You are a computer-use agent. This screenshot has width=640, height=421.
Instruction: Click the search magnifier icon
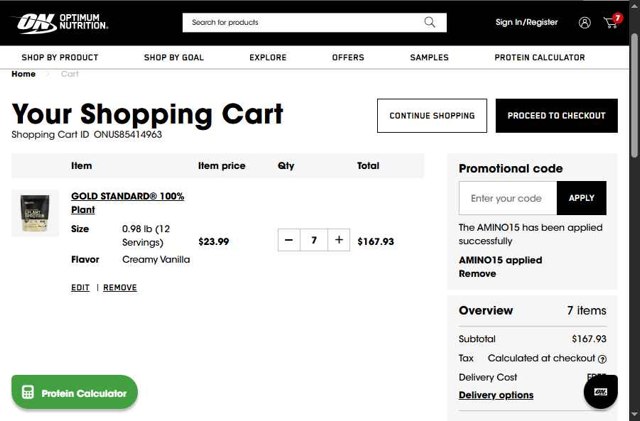tap(430, 22)
